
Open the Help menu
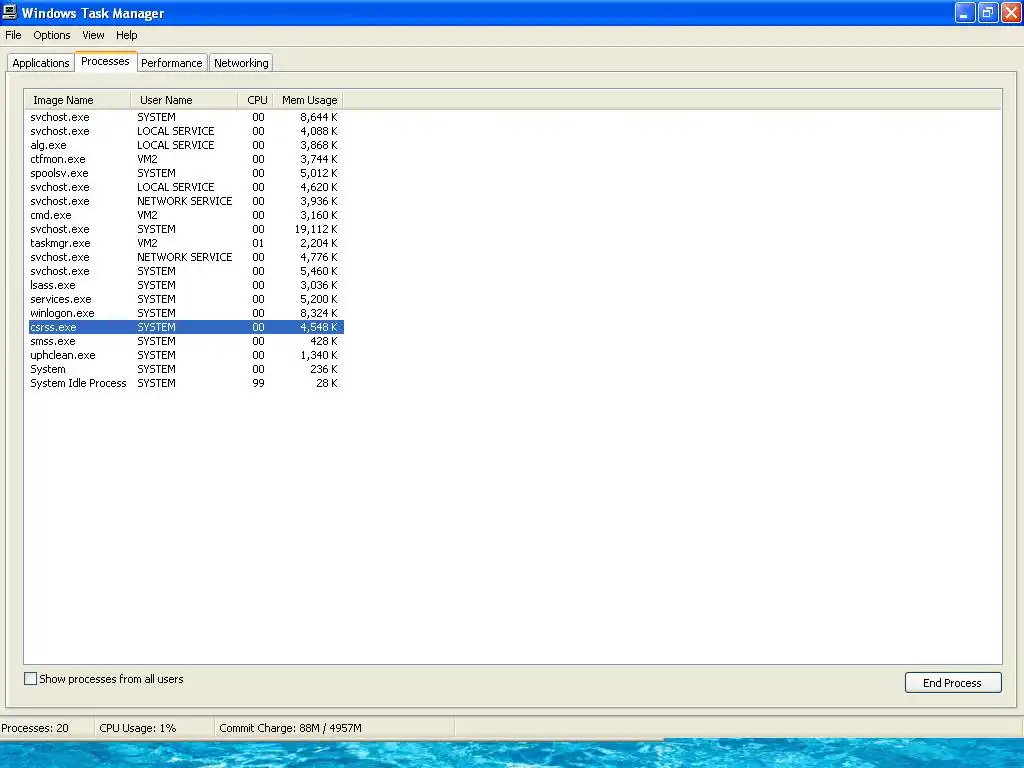click(127, 35)
